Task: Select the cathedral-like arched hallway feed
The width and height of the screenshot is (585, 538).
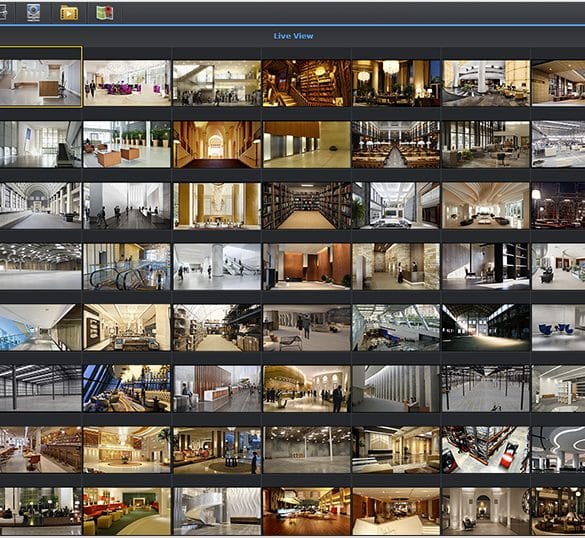Action: pos(217,144)
